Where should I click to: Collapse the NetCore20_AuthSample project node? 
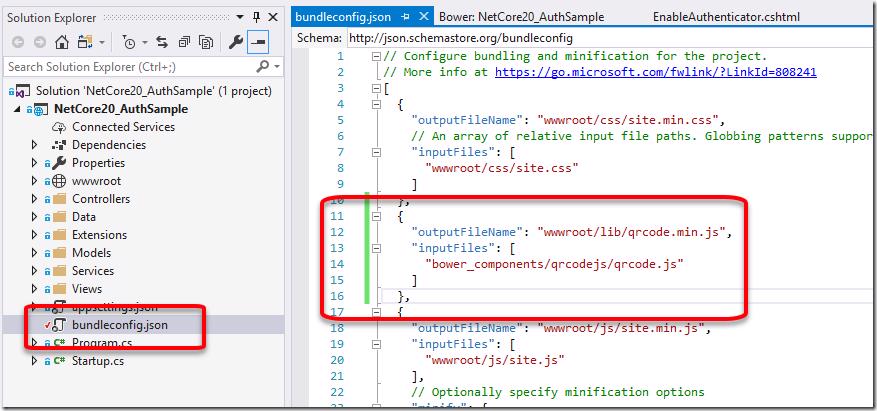tap(16, 110)
